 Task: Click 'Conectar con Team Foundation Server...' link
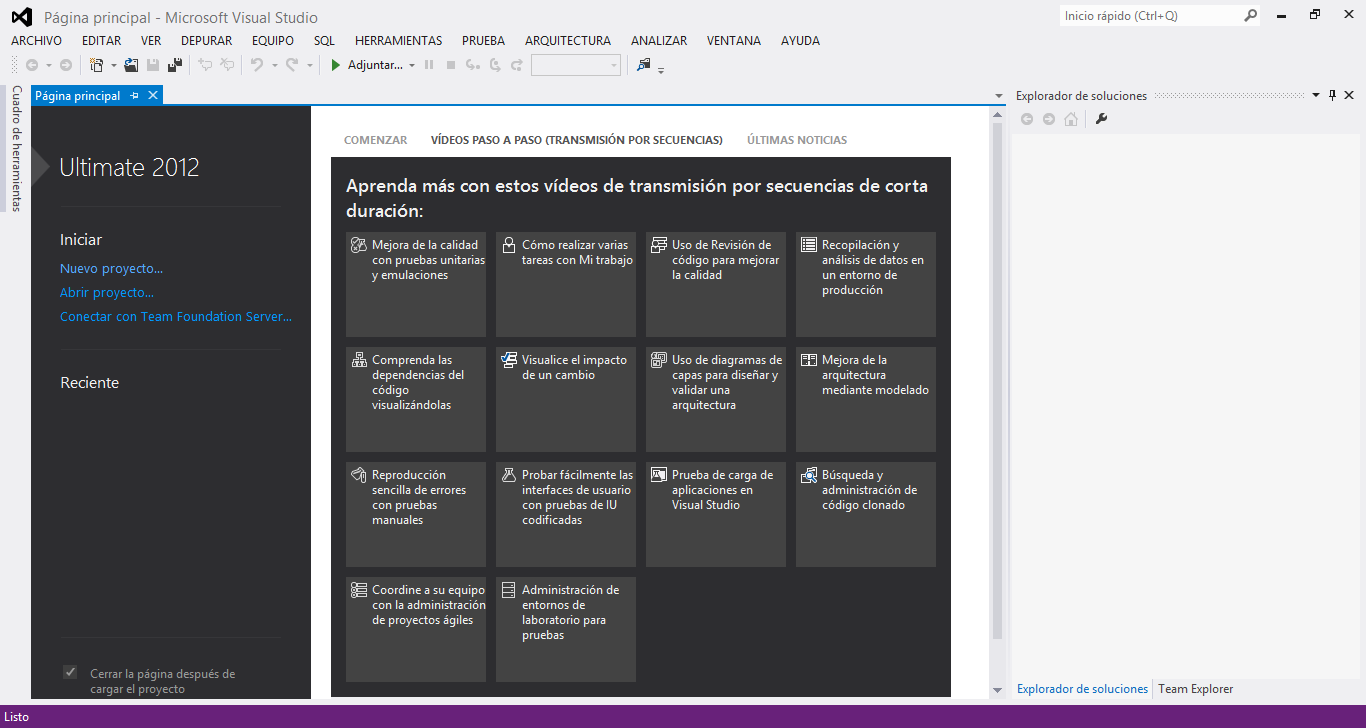[176, 317]
